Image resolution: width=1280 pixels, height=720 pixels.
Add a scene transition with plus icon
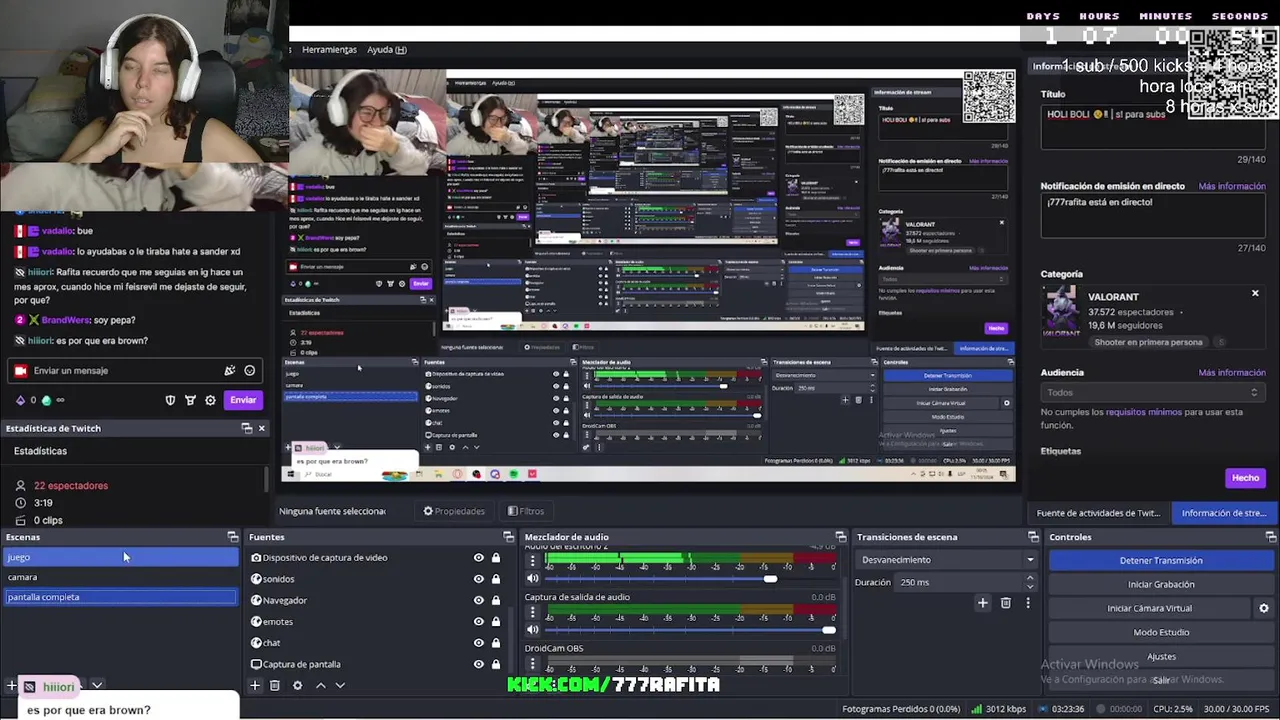(x=983, y=603)
